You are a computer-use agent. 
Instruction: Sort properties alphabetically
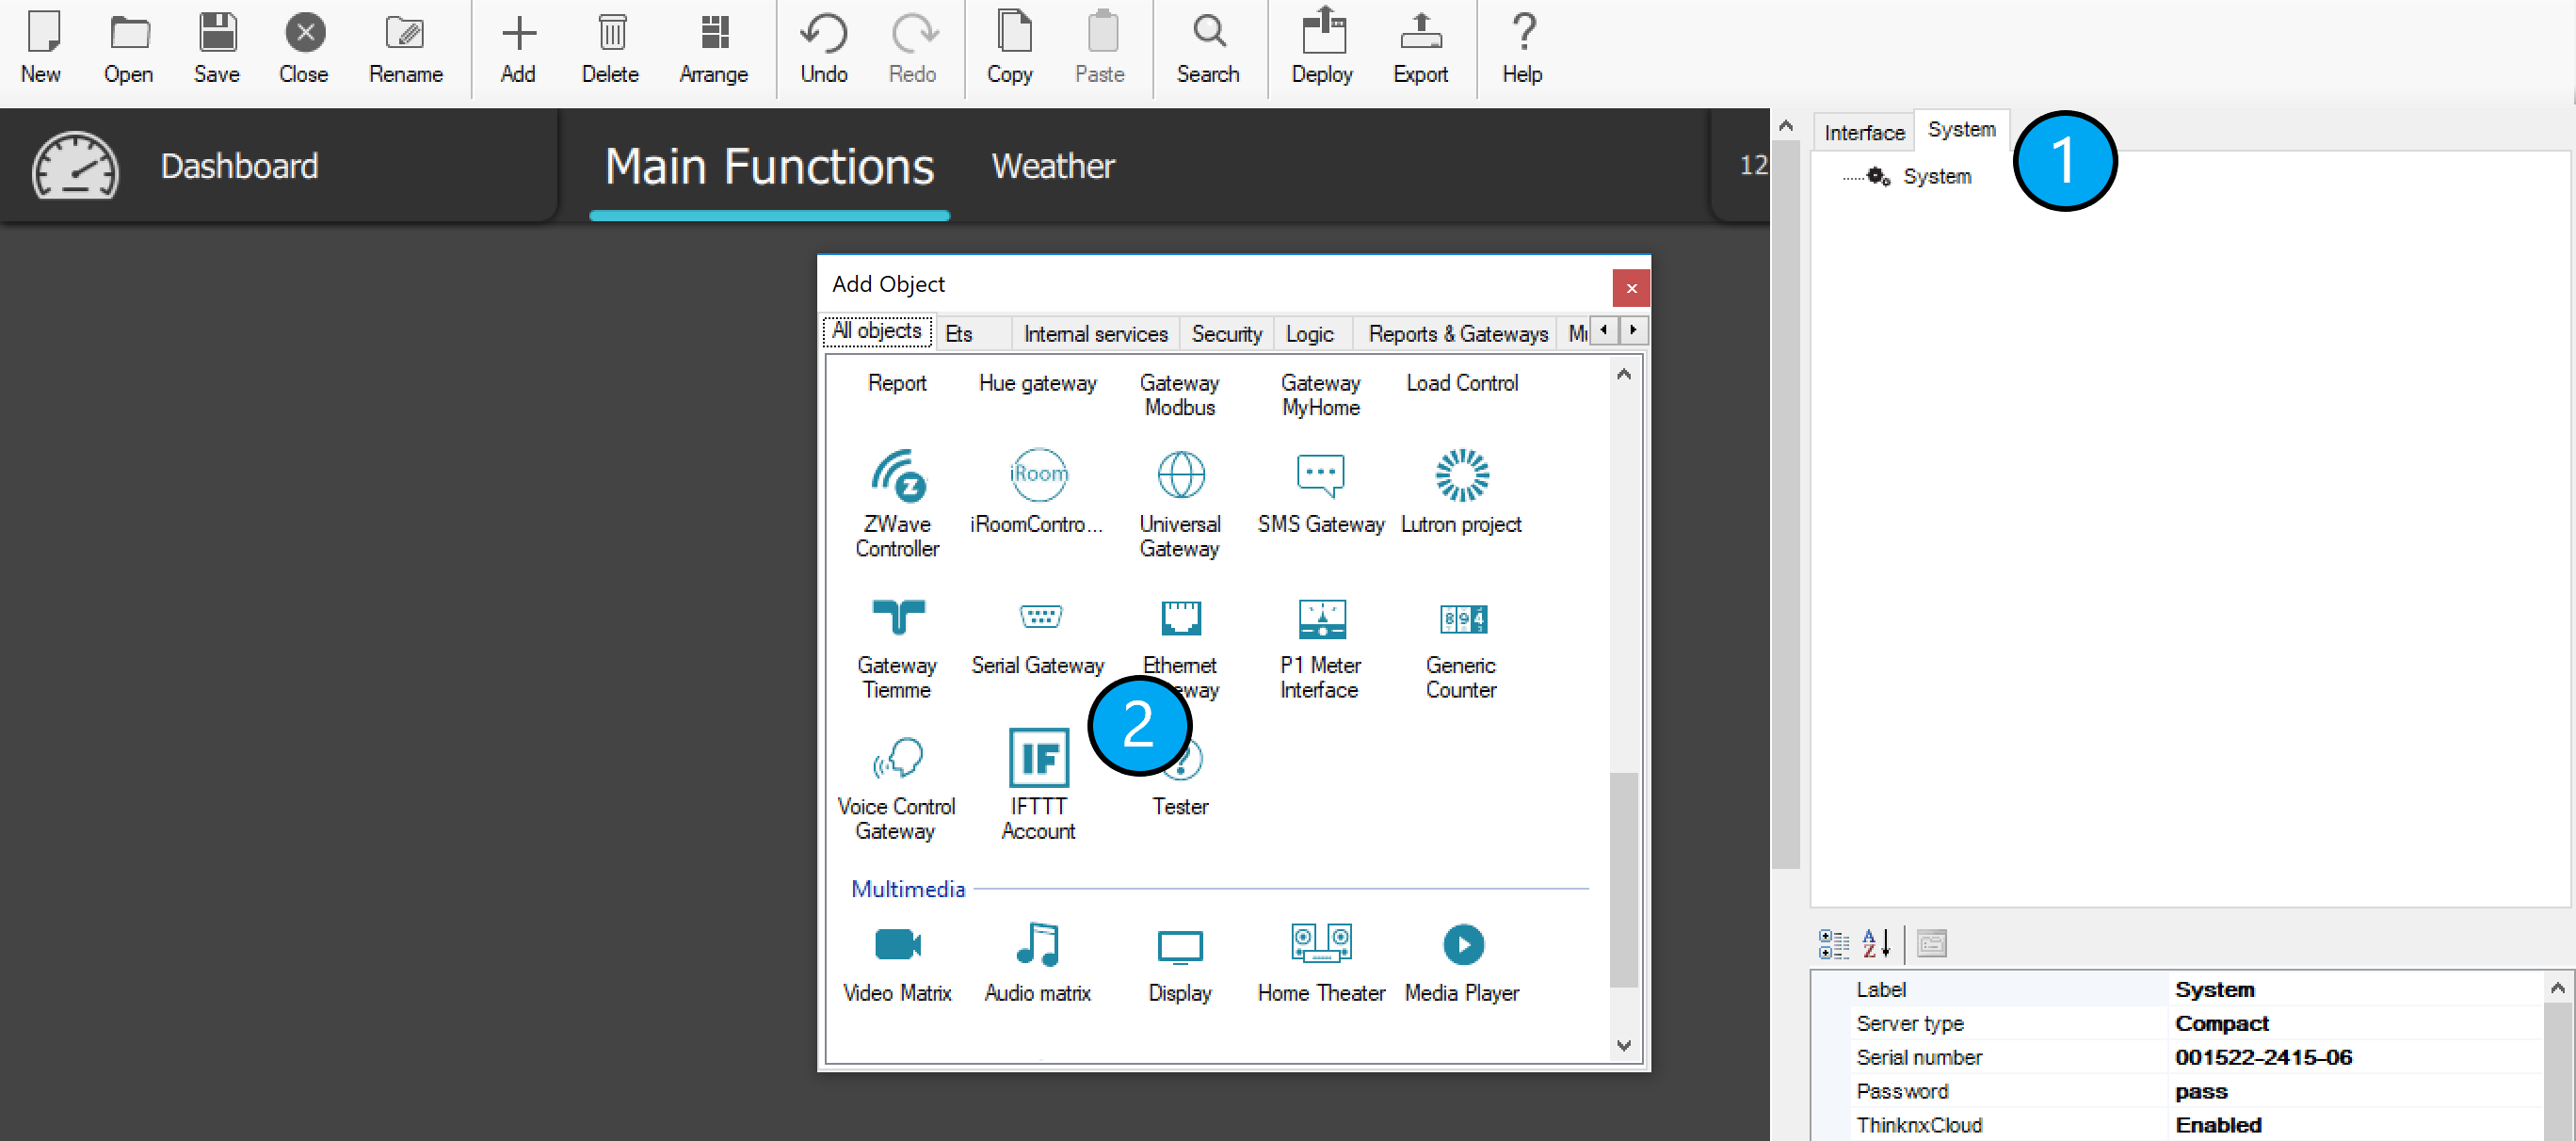tap(1876, 943)
